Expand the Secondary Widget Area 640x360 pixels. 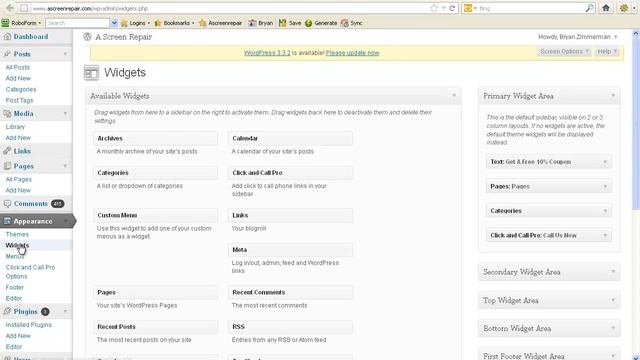(549, 272)
